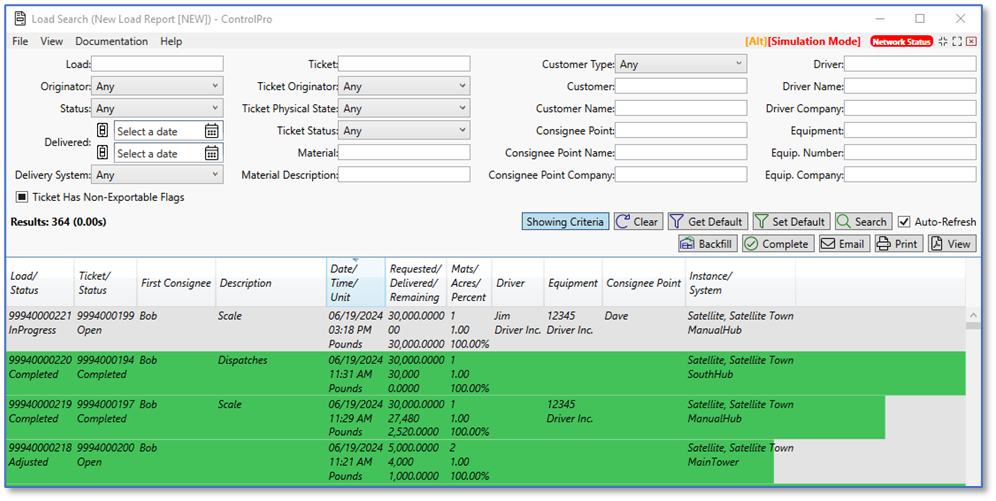Viewport: 996px width, 501px height.
Task: Open the calendar for second Delivered date
Action: pos(211,153)
